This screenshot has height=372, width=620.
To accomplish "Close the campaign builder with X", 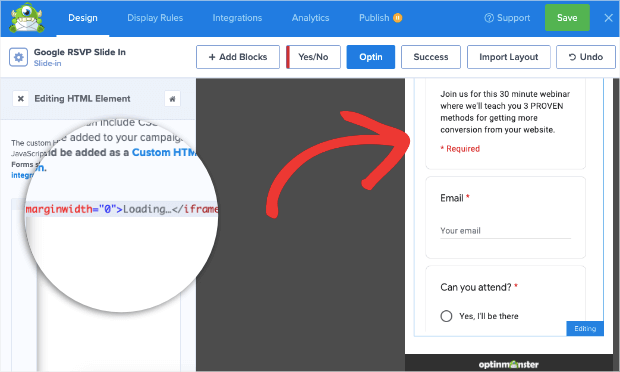I will [x=609, y=18].
